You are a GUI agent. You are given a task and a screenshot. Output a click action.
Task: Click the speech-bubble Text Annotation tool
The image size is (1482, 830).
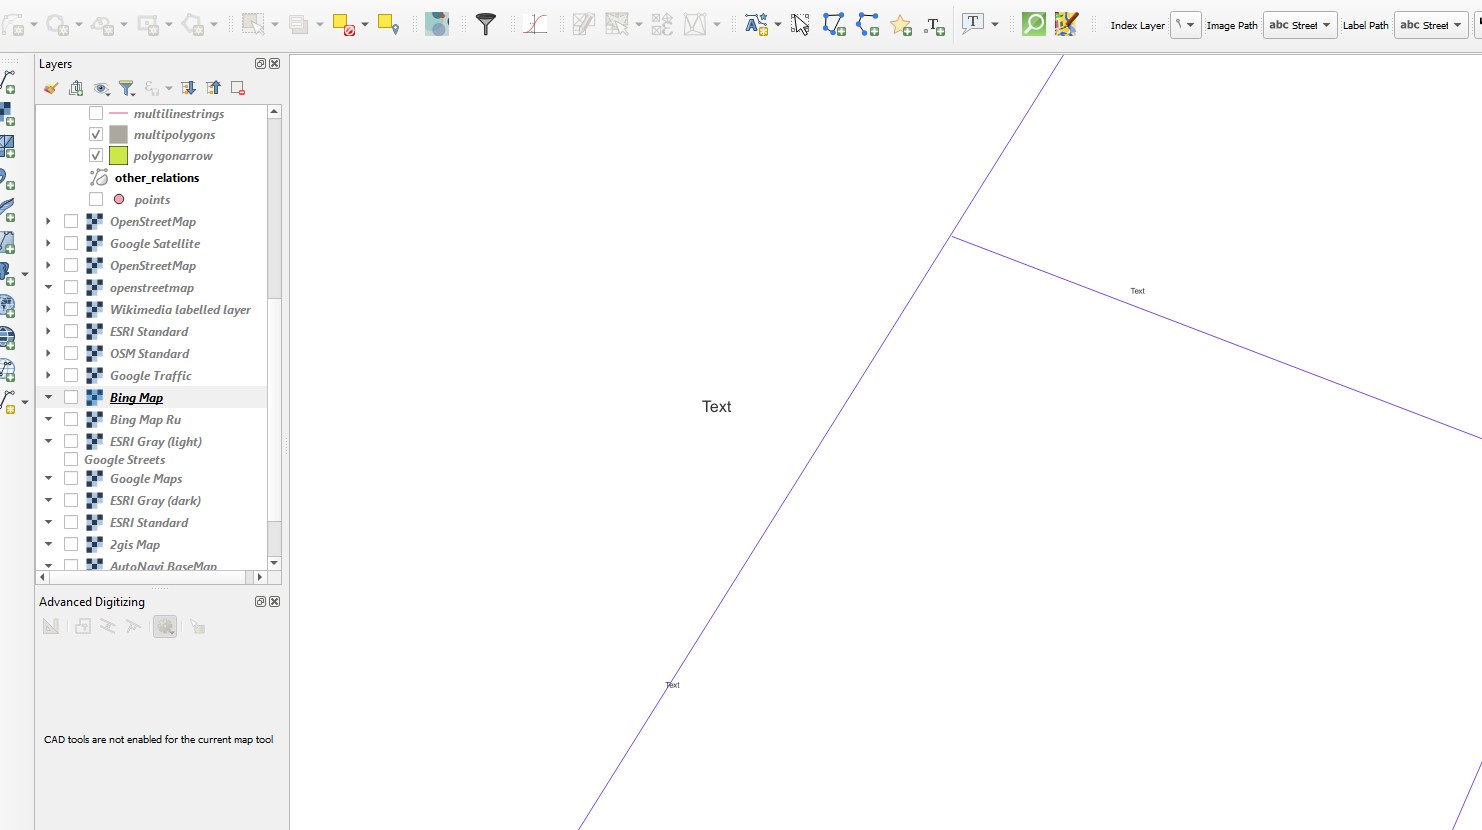(973, 24)
